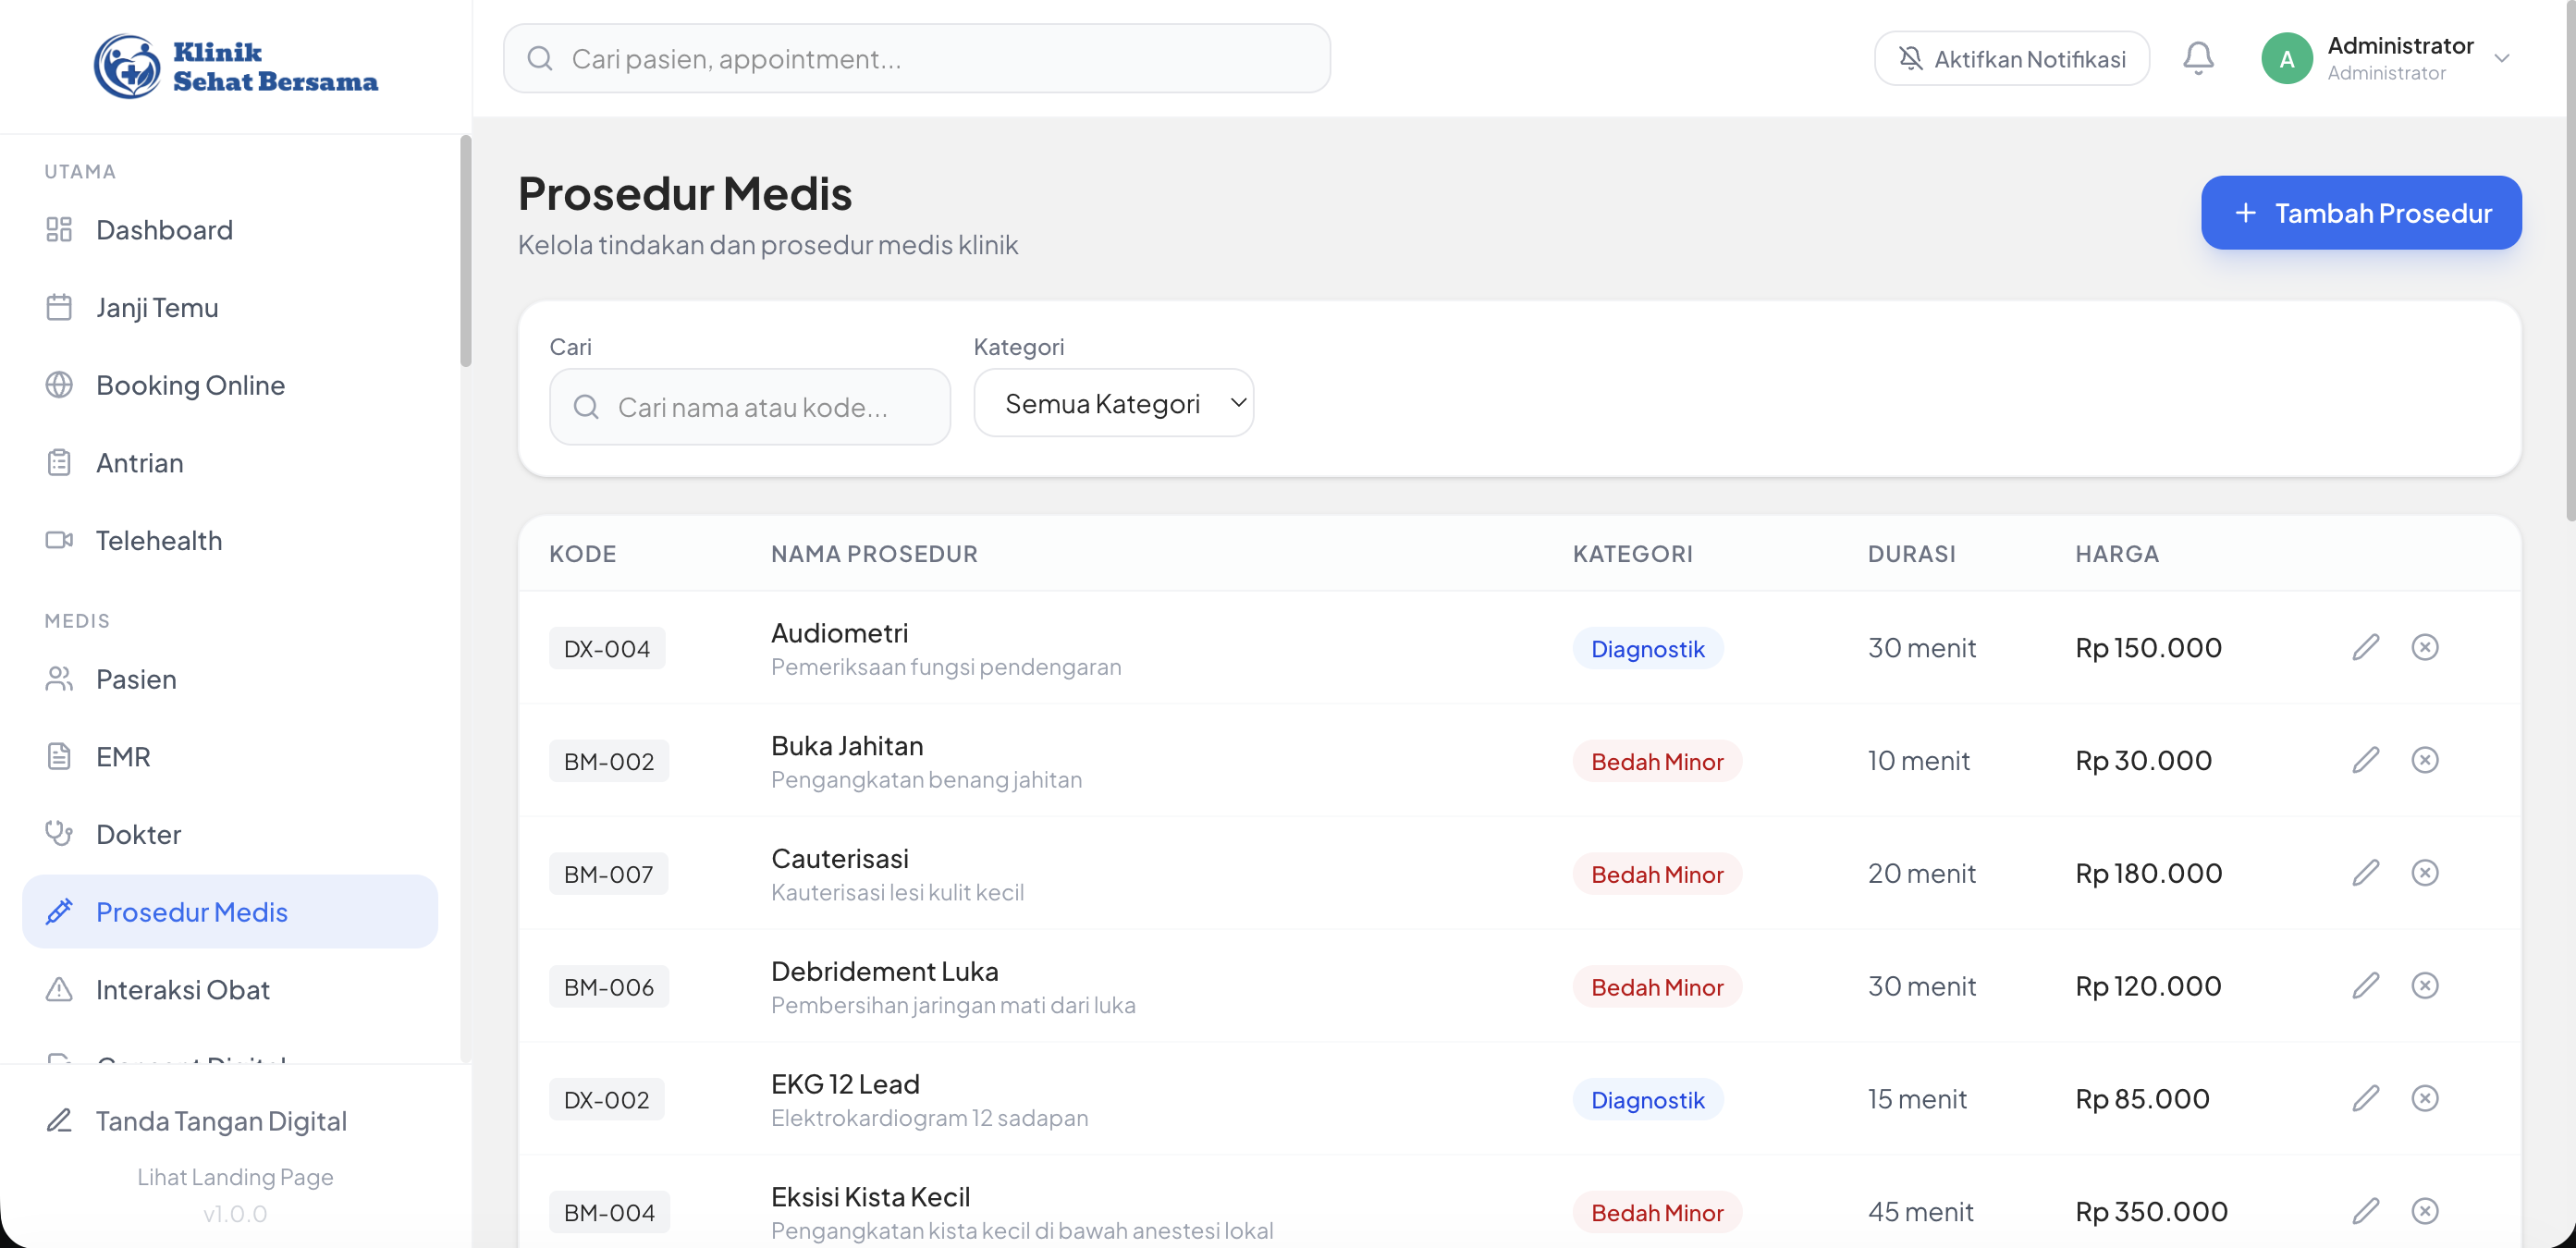Screen dimensions: 2576x1248
Task: Expand the Administrator account menu chevron
Action: click(x=2501, y=58)
